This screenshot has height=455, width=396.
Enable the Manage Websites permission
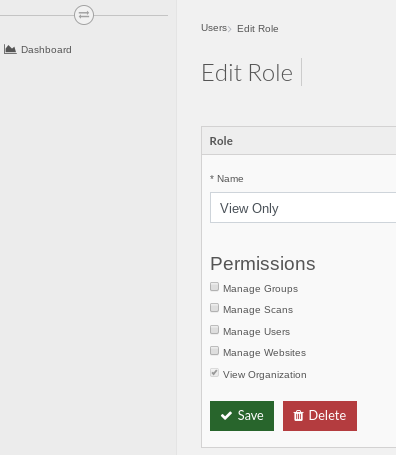(x=214, y=351)
